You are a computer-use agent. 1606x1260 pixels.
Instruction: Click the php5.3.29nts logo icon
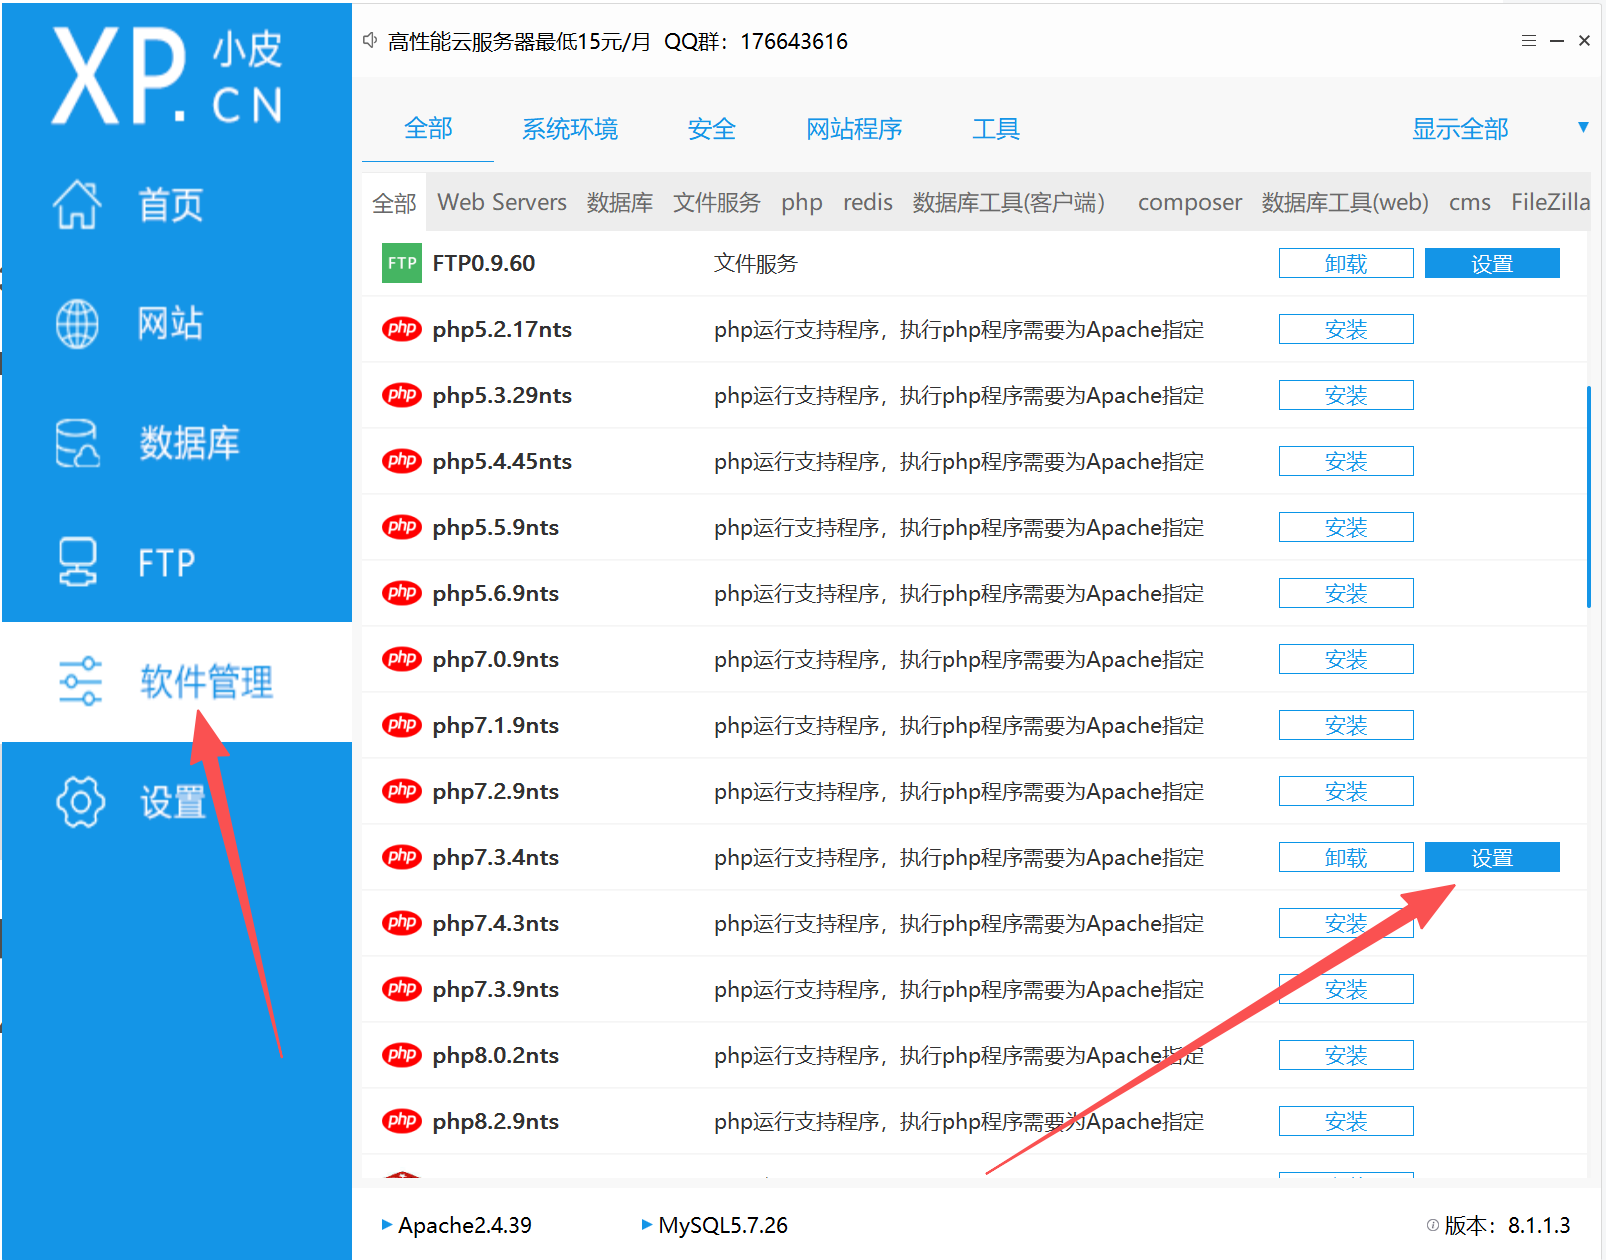[x=402, y=395]
